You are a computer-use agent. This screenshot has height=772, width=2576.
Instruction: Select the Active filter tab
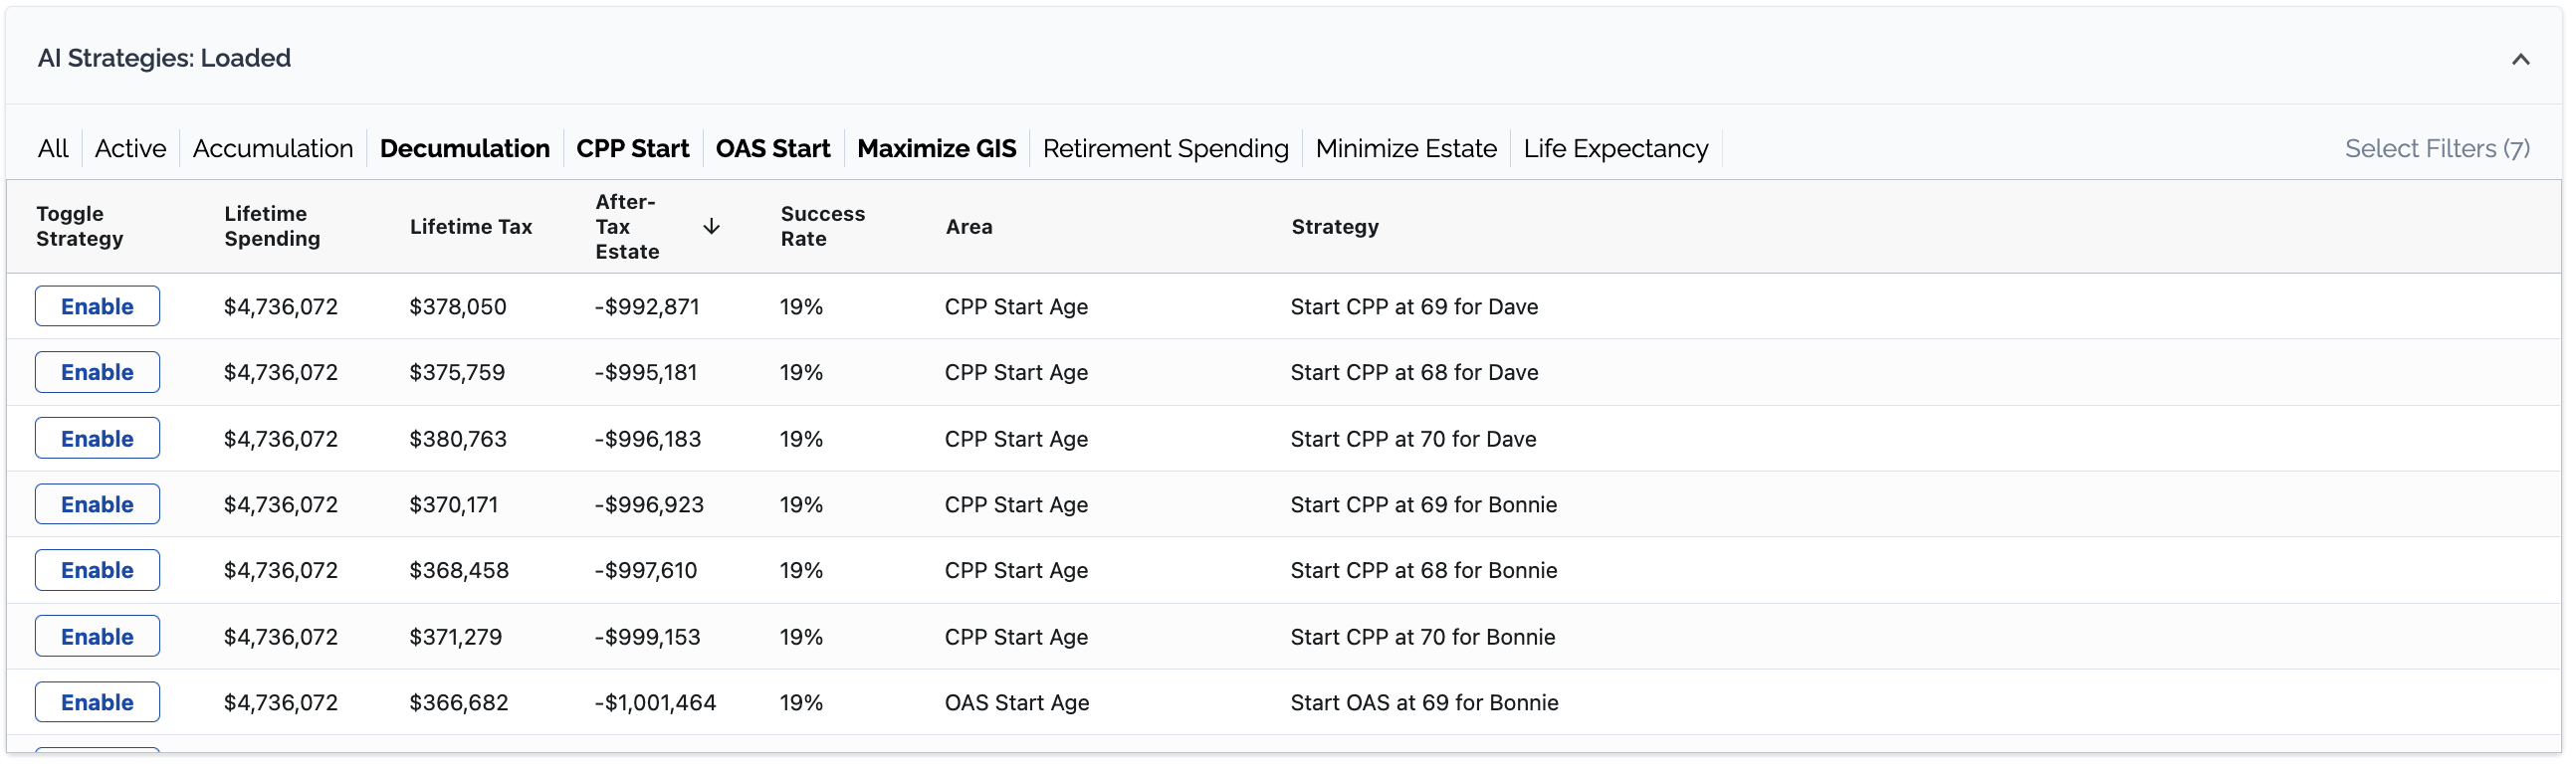pyautogui.click(x=130, y=148)
